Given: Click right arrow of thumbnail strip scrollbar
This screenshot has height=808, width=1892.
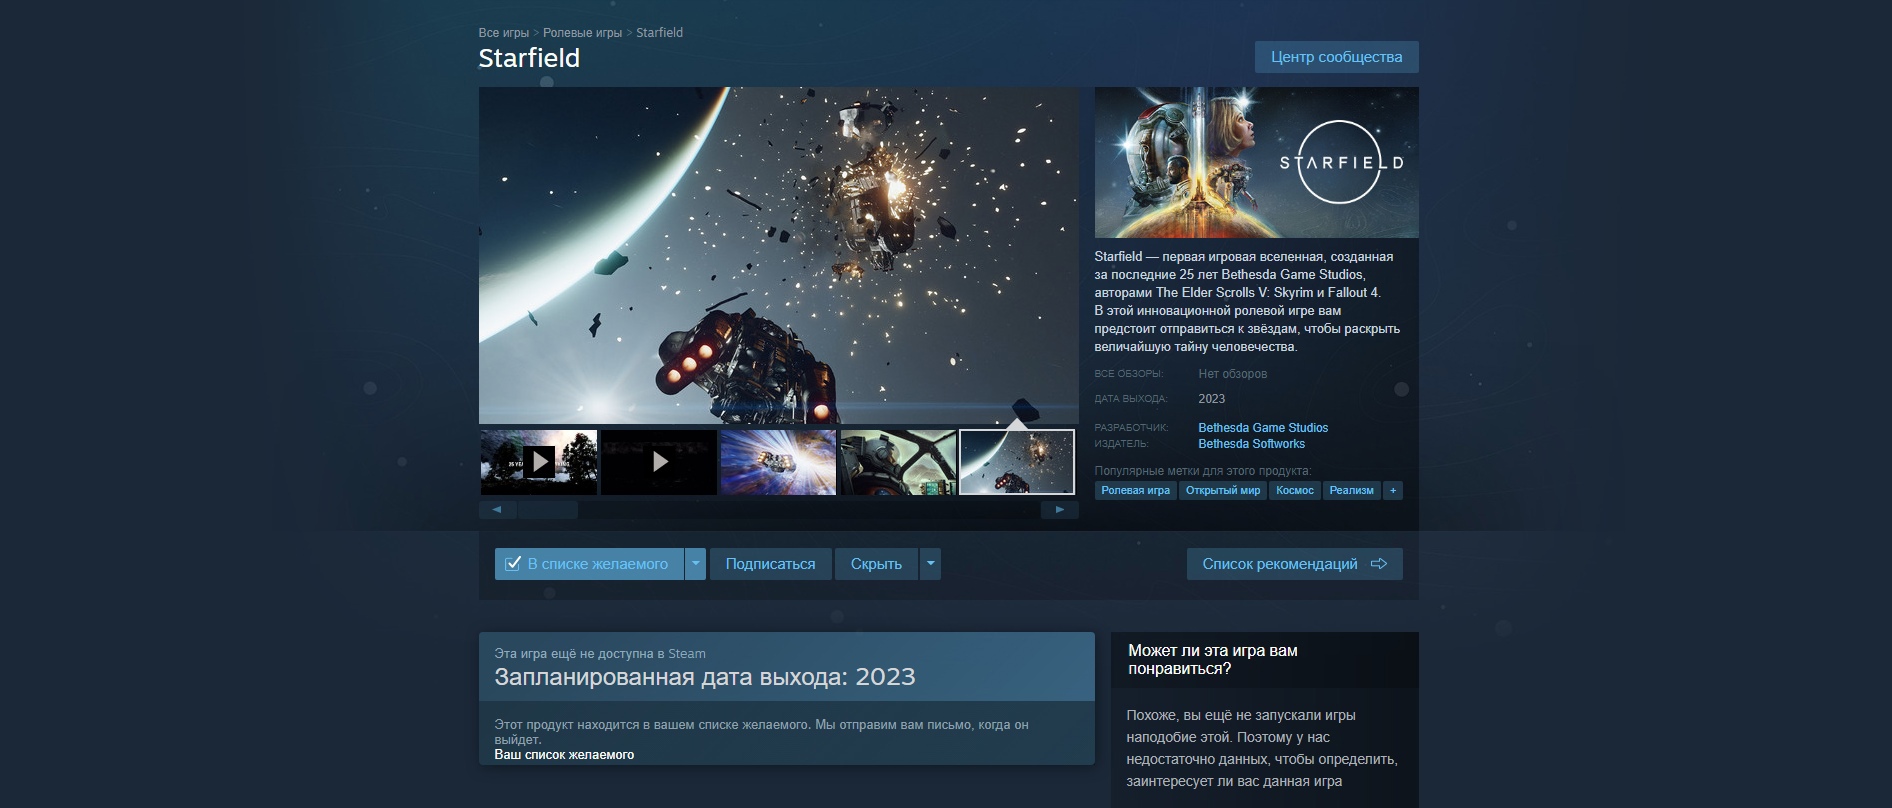Looking at the screenshot, I should coord(1060,510).
